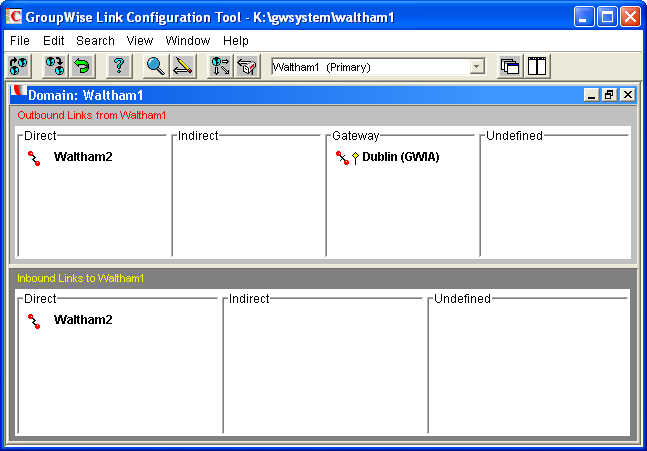This screenshot has width=647, height=451.
Task: Click the Domain: Waltham1 window icon
Action: coord(19,91)
